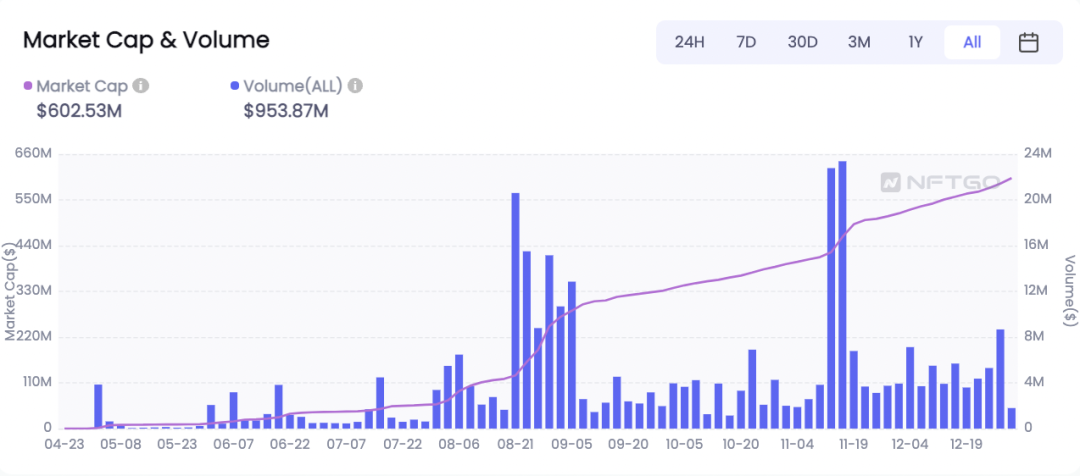Screen dimensions: 1080x476
Task: Click the last volume bar on the chart
Action: pos(1012,418)
